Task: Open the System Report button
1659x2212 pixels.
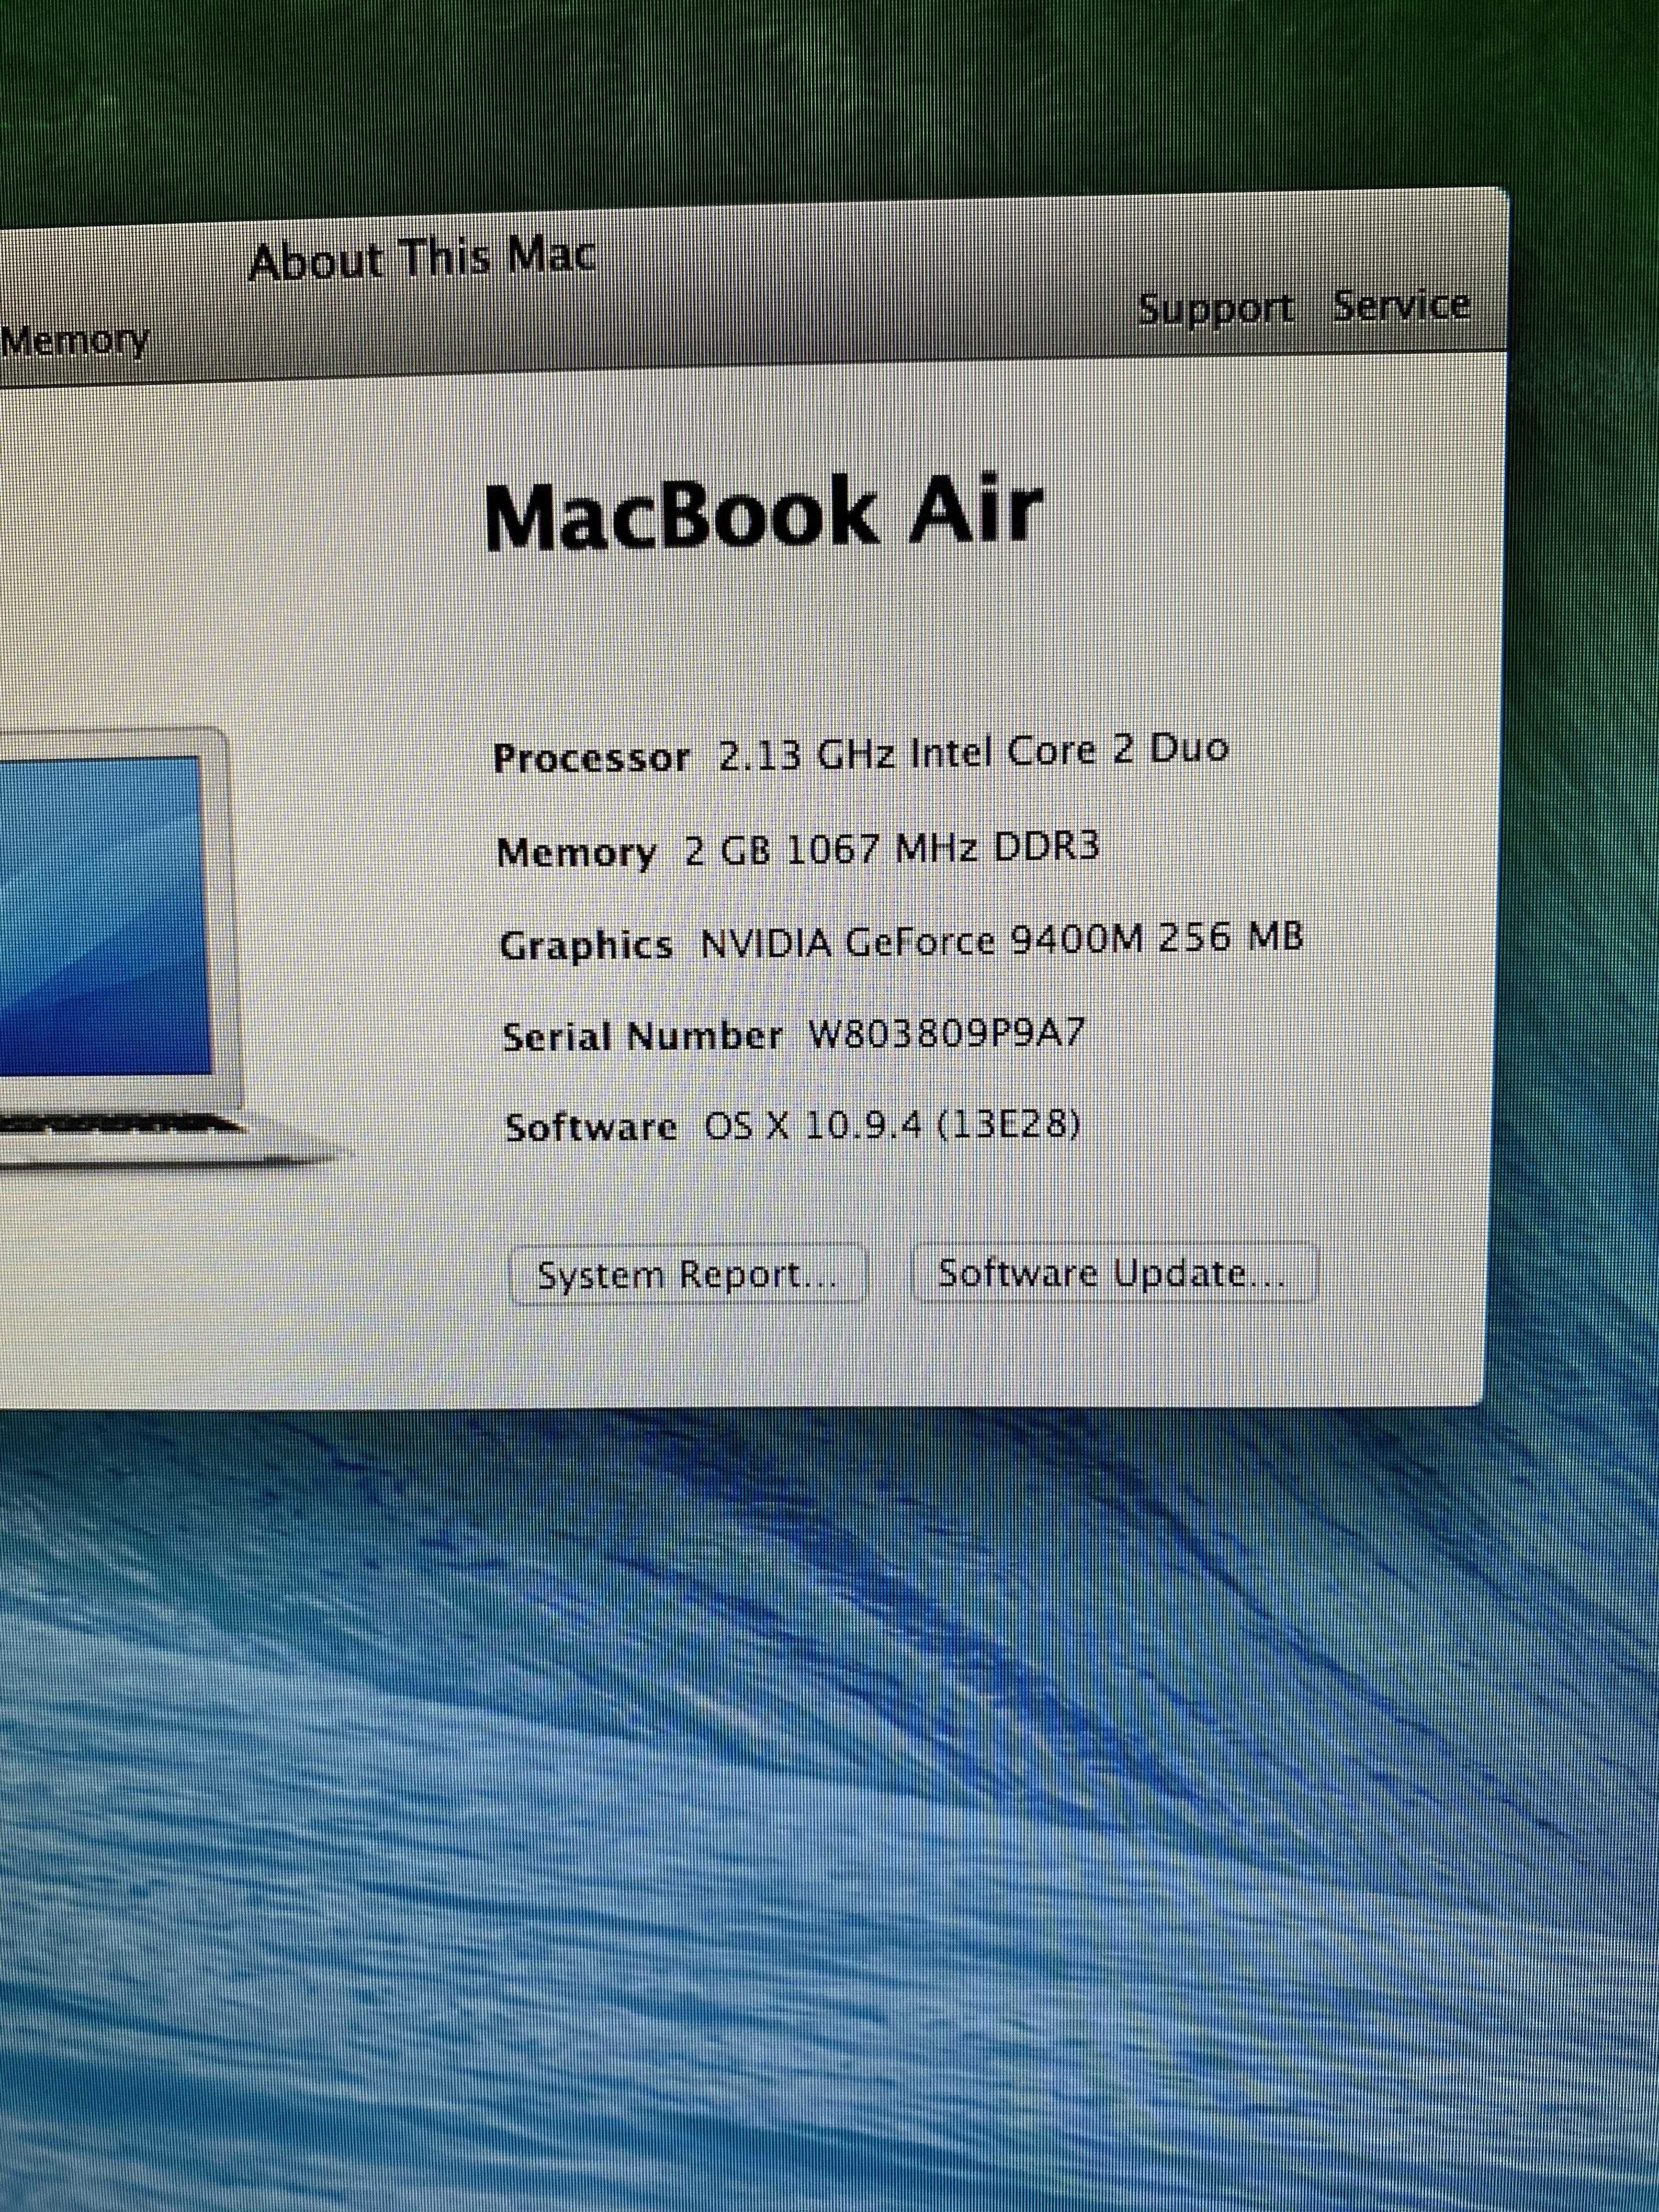Action: [x=687, y=1274]
